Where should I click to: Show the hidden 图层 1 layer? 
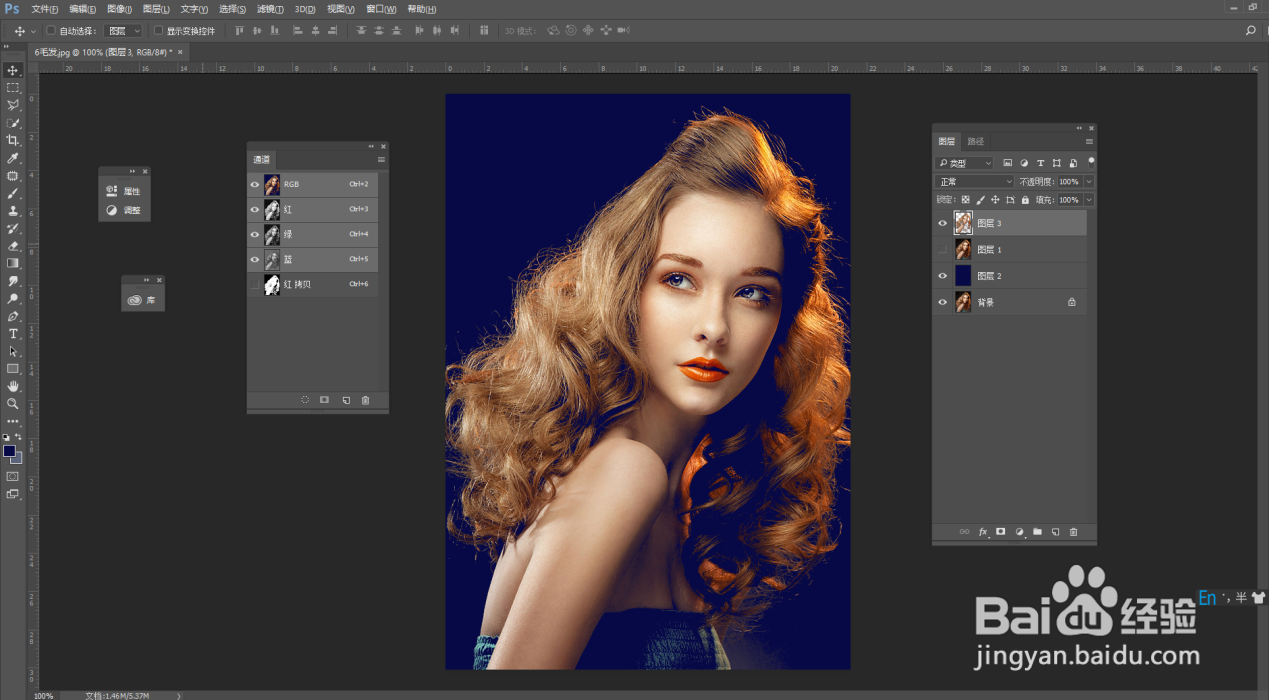pyautogui.click(x=941, y=249)
